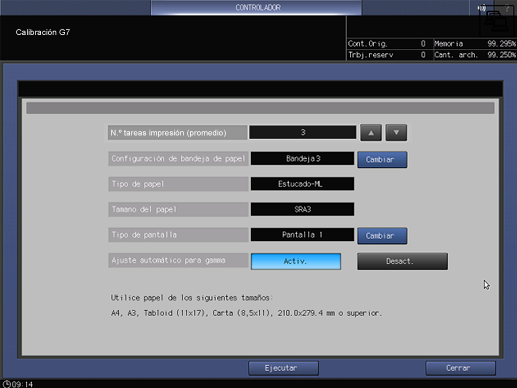Click the Cont. arch. 99.250% status entry
The width and height of the screenshot is (517, 388).
(x=475, y=55)
